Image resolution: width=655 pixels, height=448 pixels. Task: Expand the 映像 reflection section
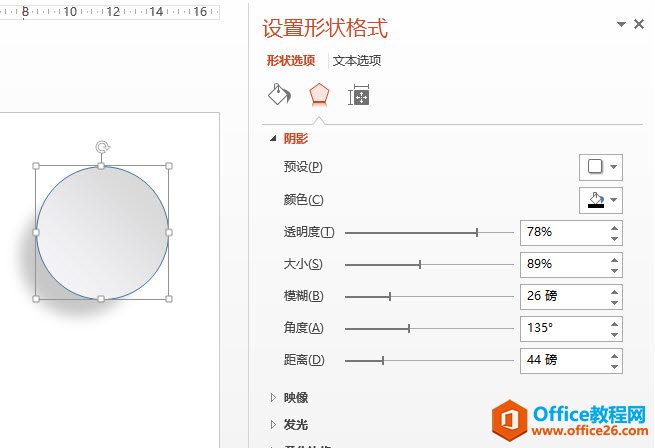[272, 397]
